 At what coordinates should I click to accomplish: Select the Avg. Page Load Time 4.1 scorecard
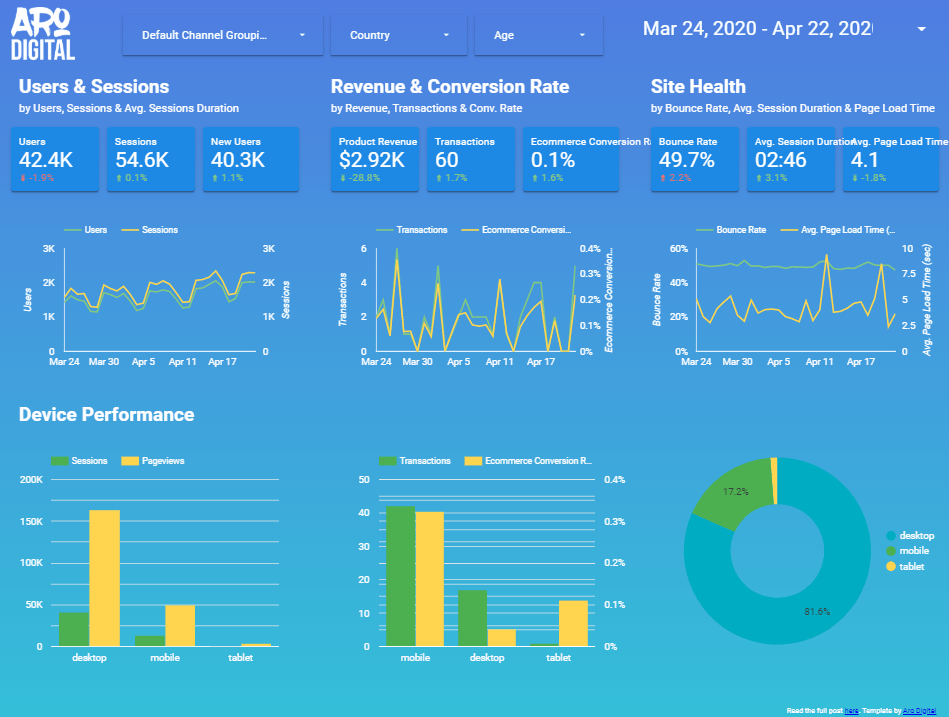pos(891,159)
